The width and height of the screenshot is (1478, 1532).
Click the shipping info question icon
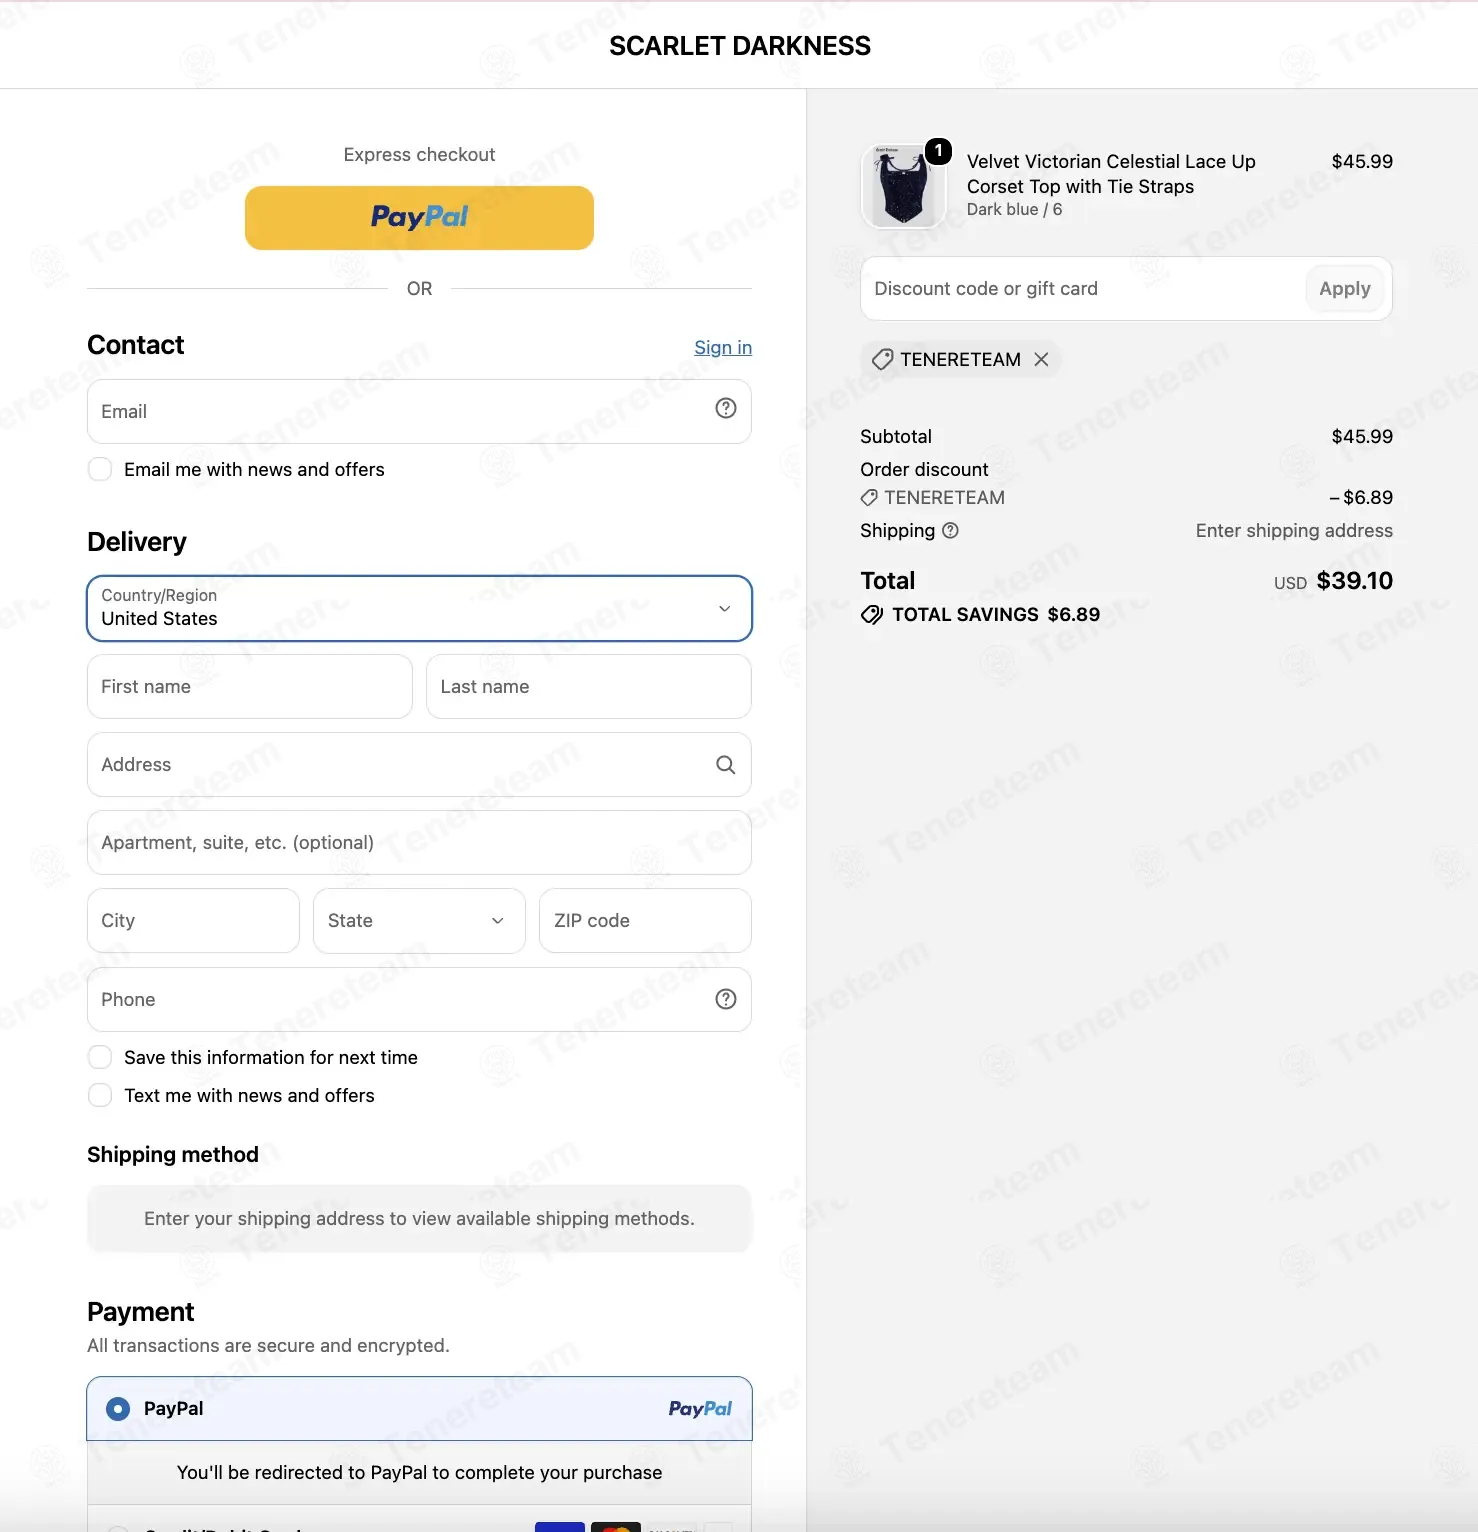951,531
